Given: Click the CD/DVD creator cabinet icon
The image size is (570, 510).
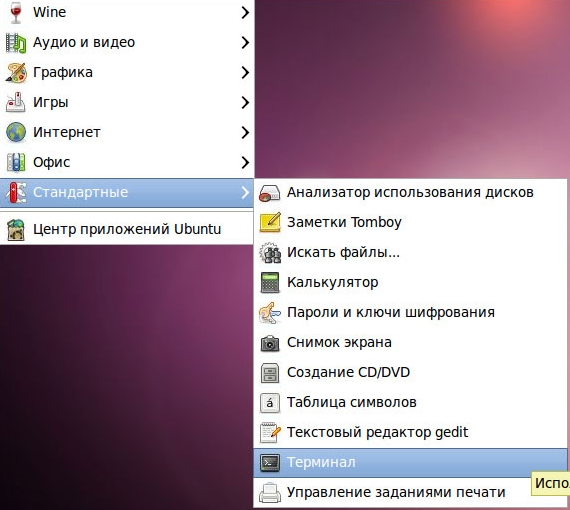Looking at the screenshot, I should (x=269, y=373).
